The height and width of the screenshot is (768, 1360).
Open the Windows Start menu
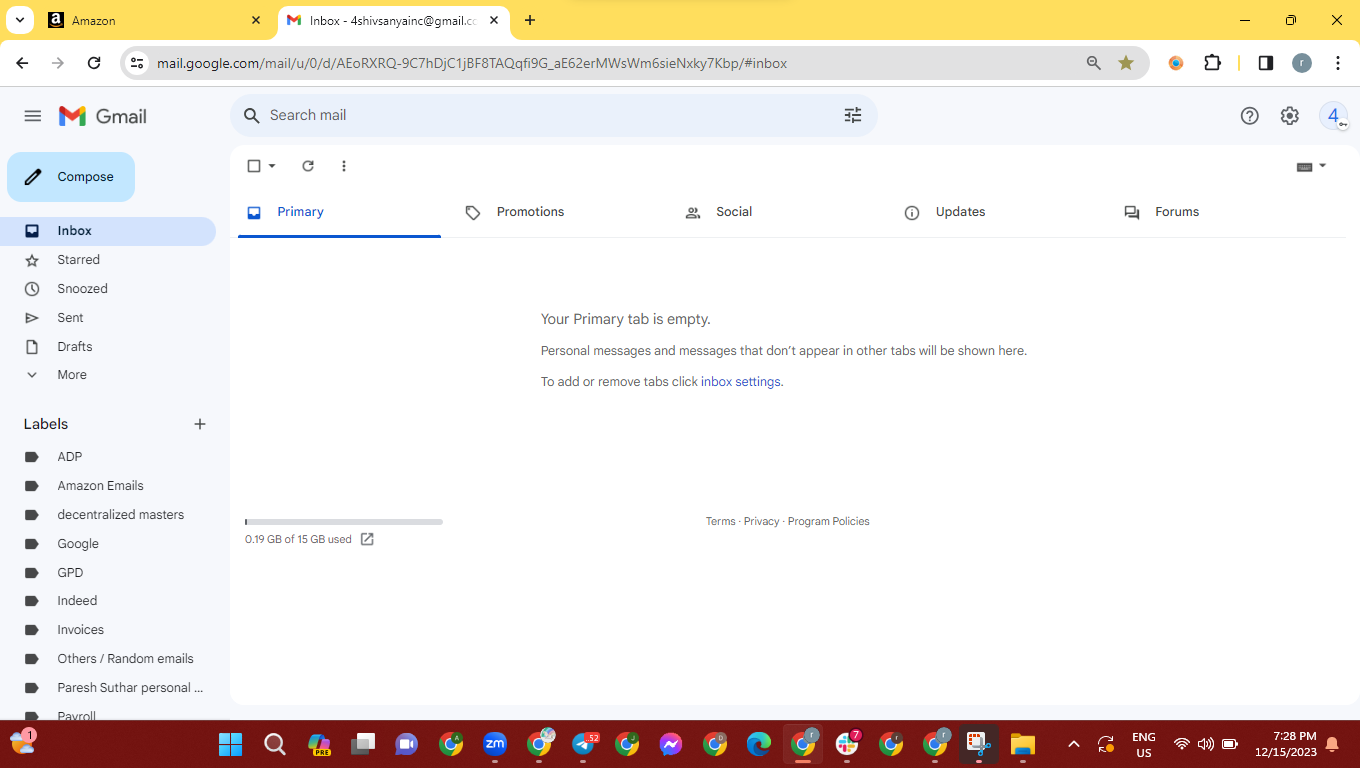coord(231,744)
